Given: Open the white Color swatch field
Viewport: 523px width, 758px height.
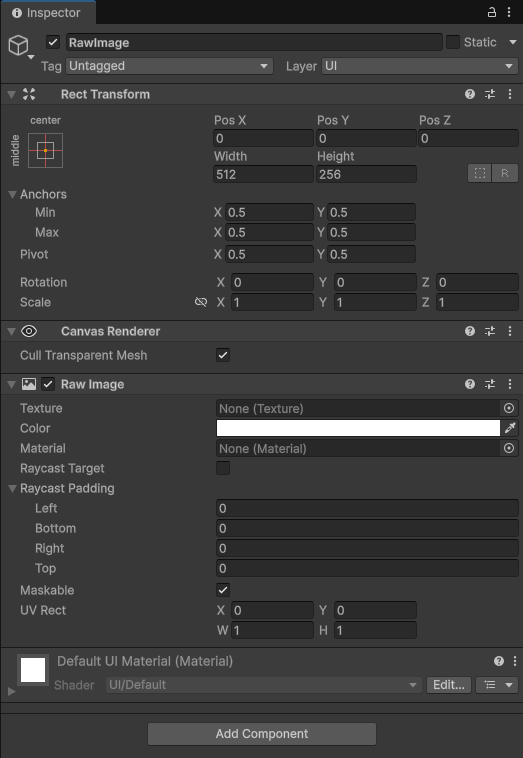Looking at the screenshot, I should point(358,428).
